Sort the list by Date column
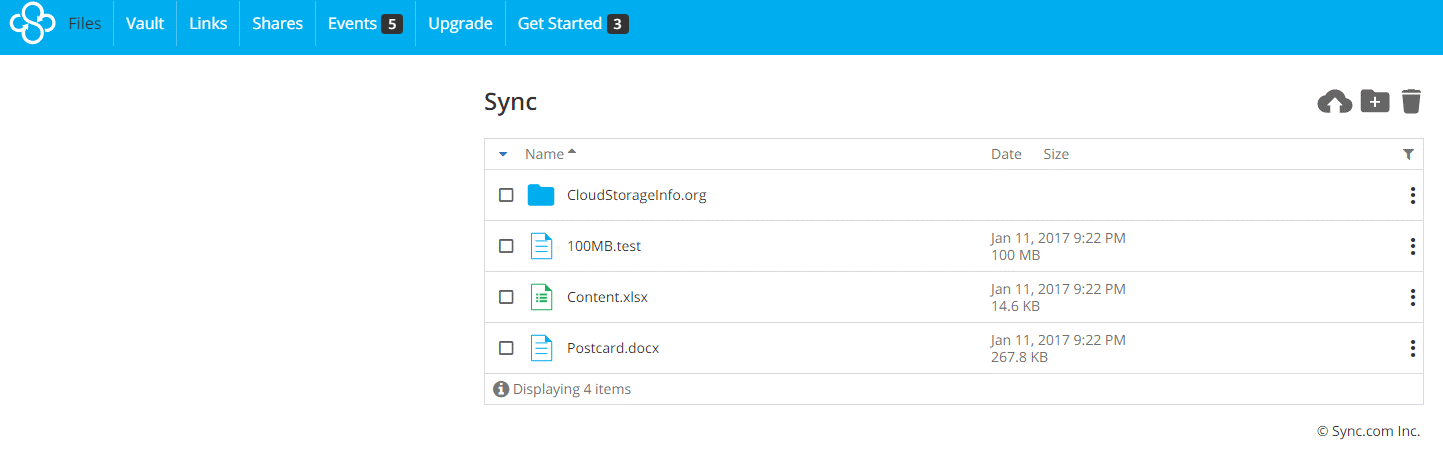The width and height of the screenshot is (1443, 475). pyautogui.click(x=1006, y=154)
